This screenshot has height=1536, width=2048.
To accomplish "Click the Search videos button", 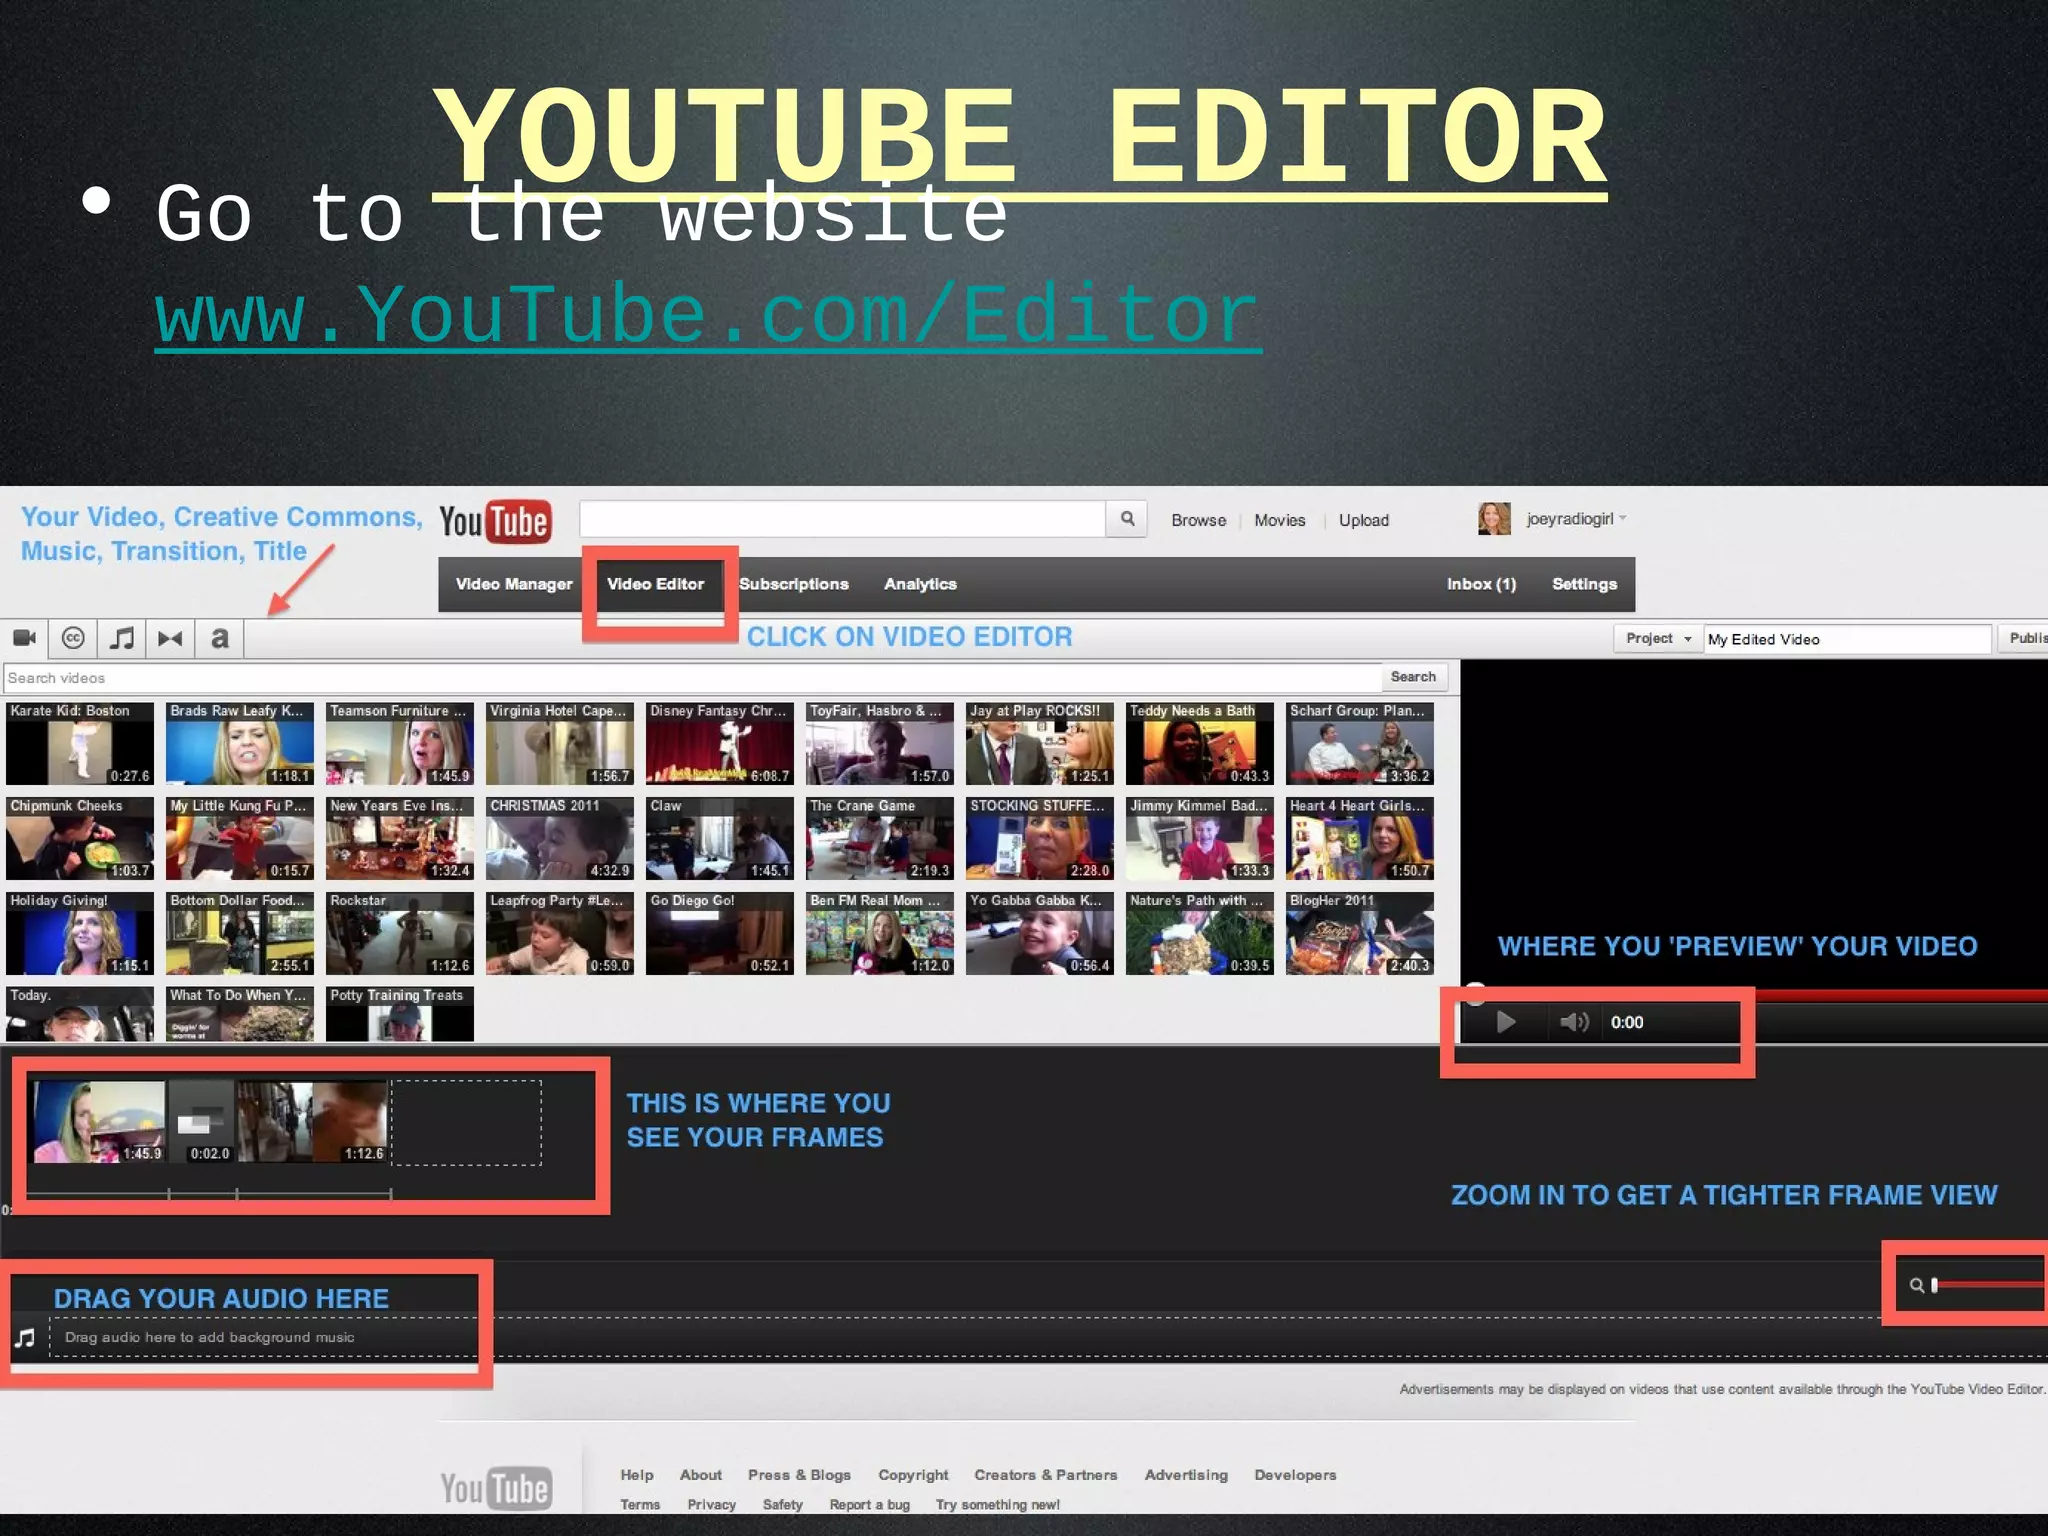I will tap(1413, 677).
